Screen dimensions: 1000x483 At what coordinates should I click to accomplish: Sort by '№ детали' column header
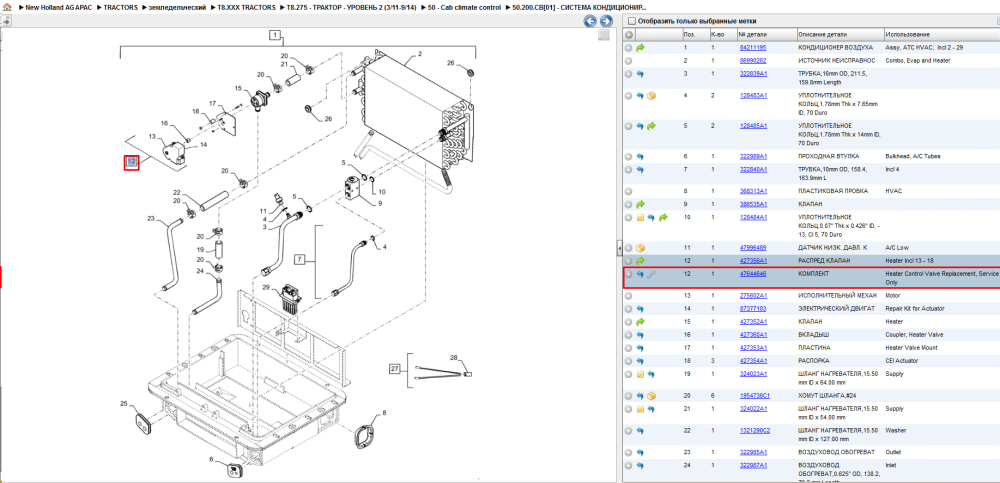coord(767,34)
